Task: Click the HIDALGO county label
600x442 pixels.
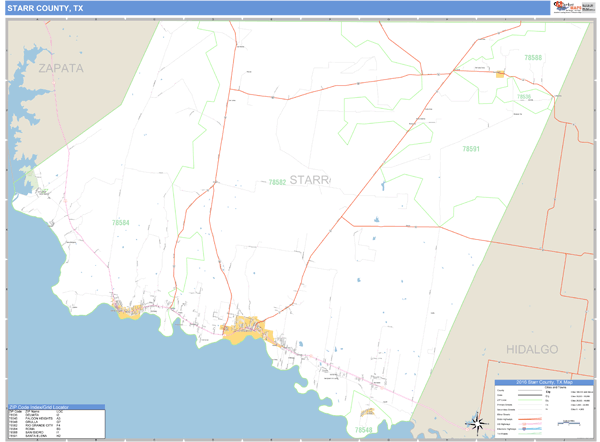Action: click(x=532, y=349)
